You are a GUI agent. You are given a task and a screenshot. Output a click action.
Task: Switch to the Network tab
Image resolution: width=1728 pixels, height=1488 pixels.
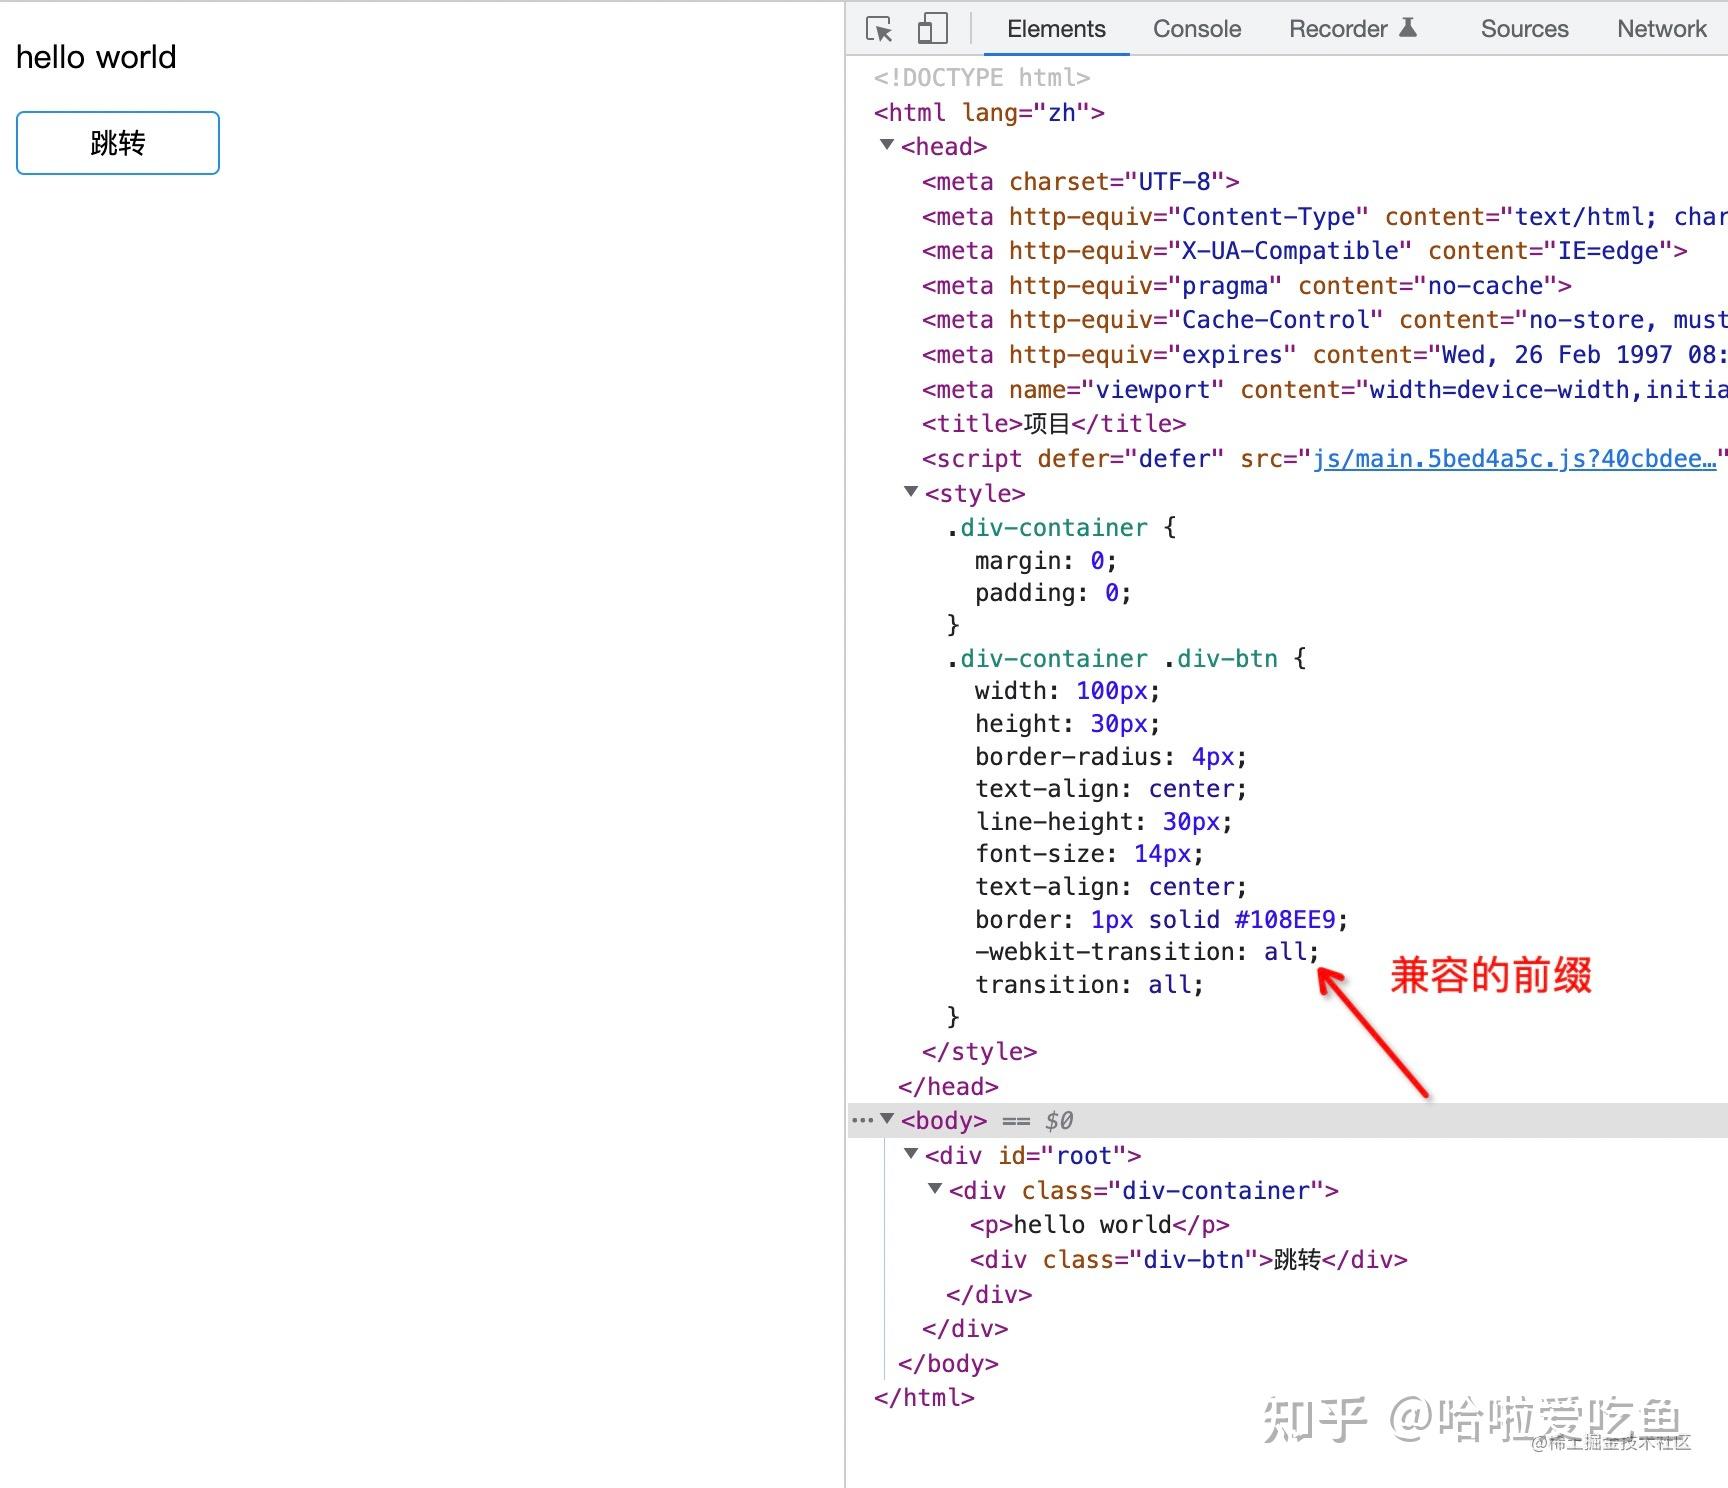coord(1660,29)
